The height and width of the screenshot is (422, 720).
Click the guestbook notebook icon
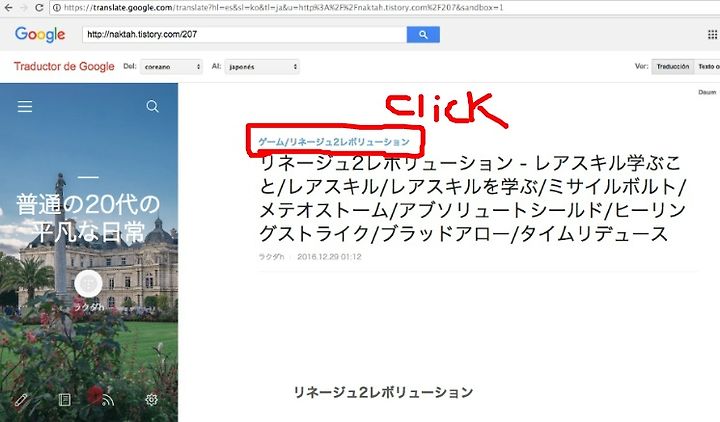point(65,399)
